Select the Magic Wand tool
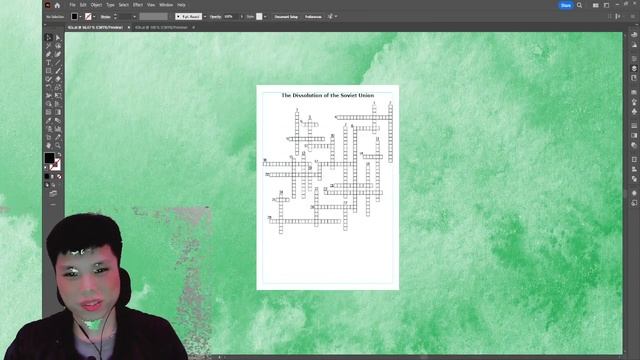 tap(49, 46)
